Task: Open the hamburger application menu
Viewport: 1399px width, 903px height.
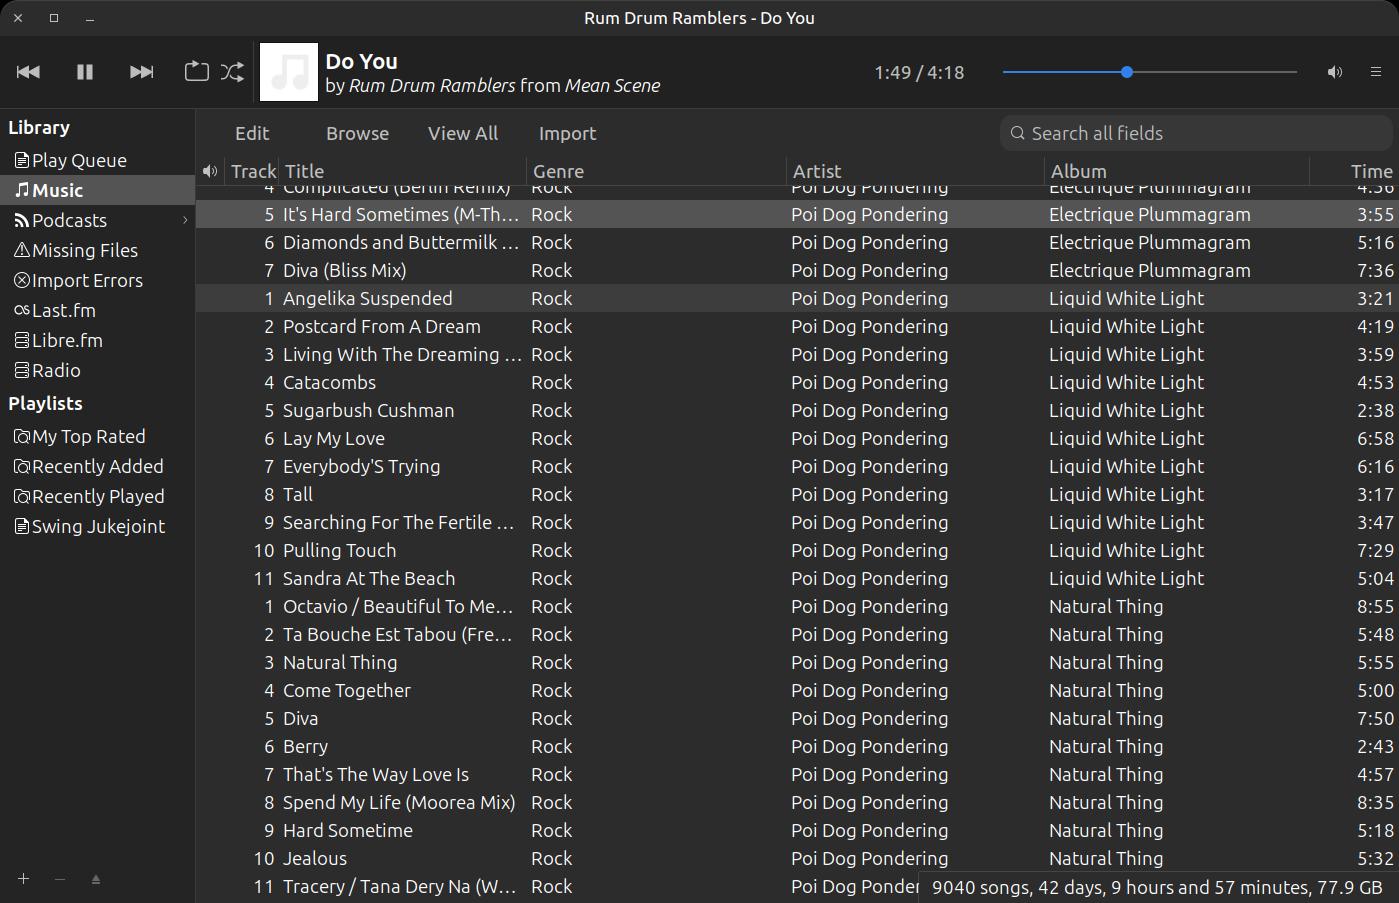Action: pyautogui.click(x=1376, y=72)
